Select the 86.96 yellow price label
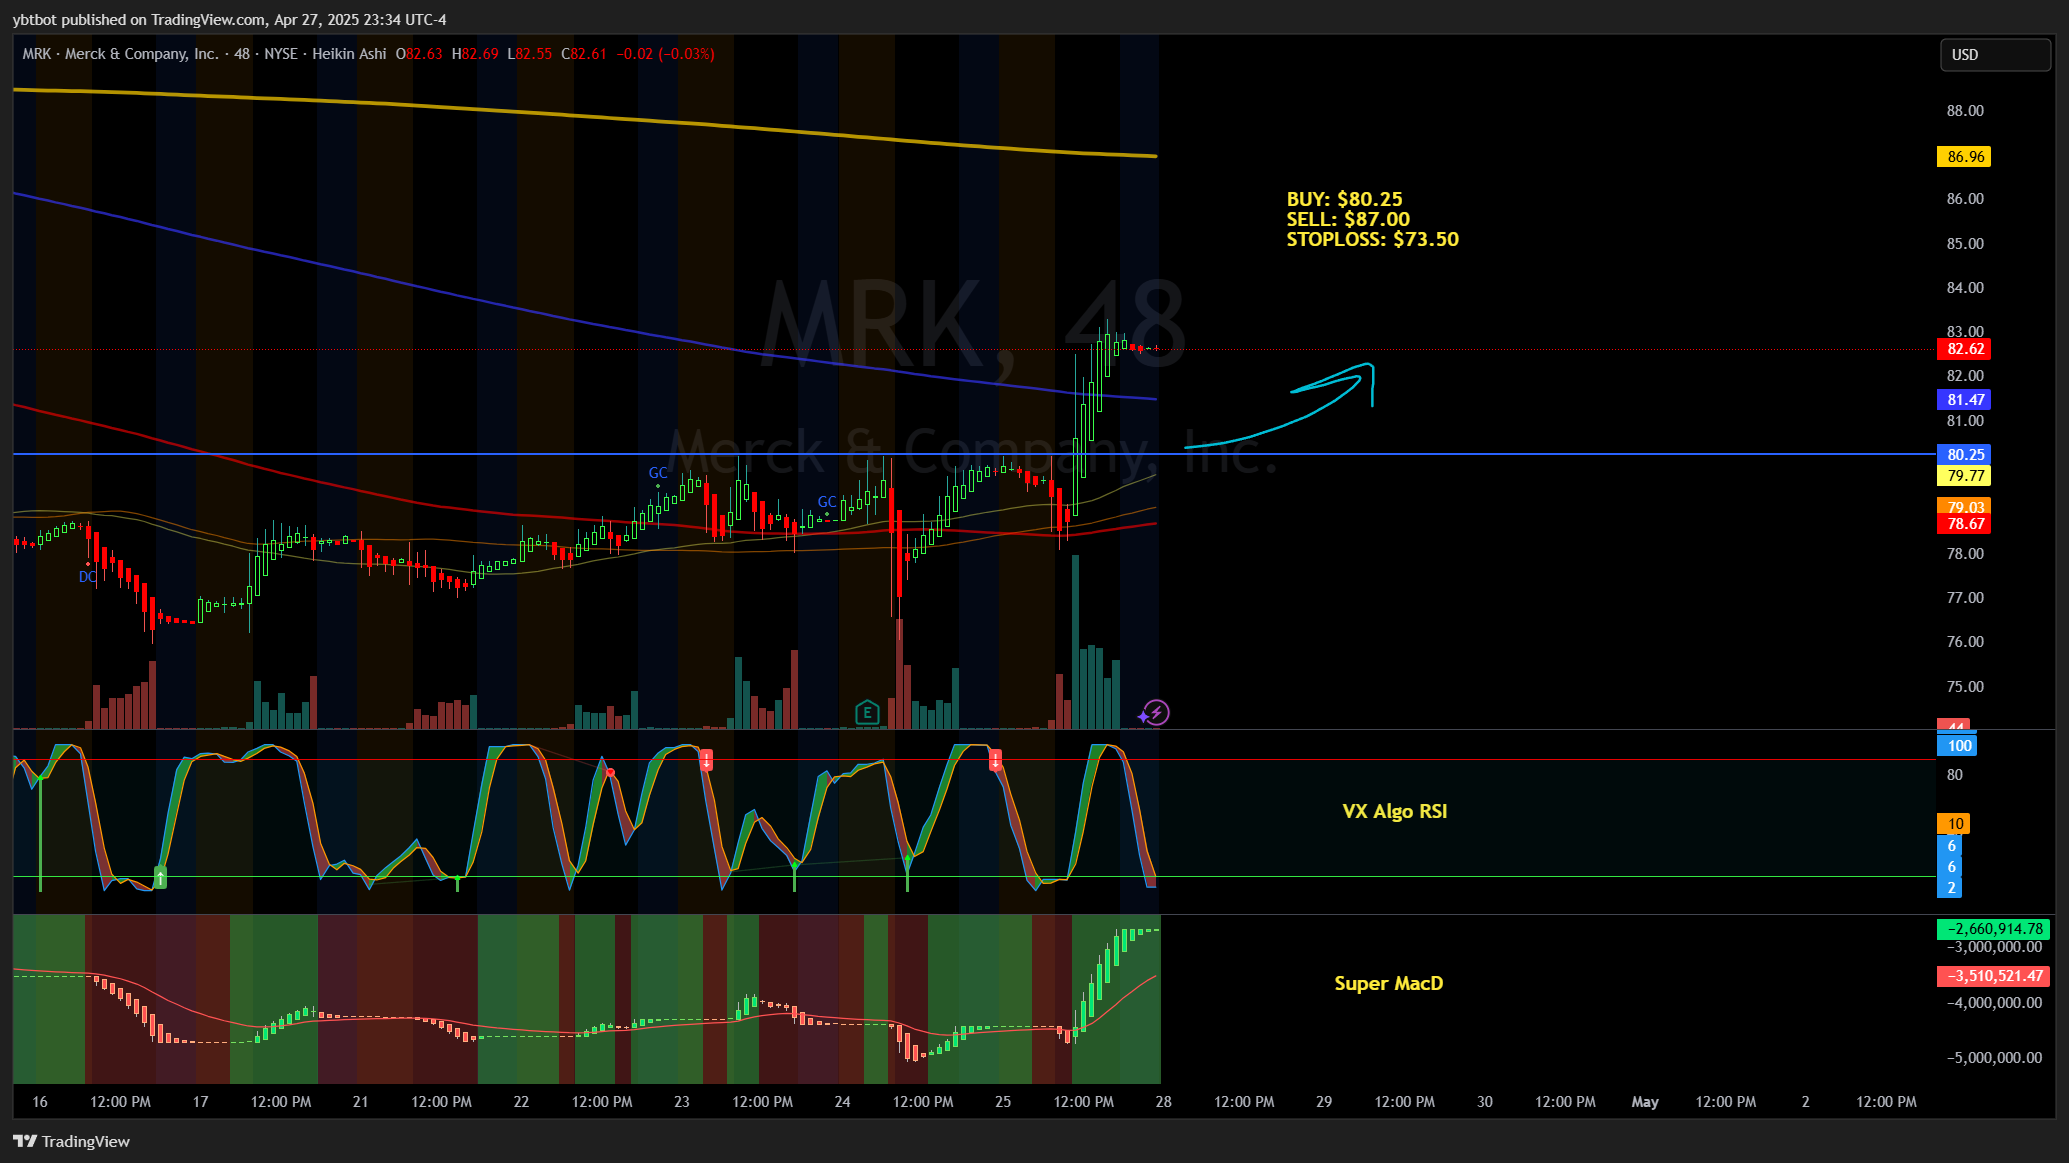 click(1964, 157)
